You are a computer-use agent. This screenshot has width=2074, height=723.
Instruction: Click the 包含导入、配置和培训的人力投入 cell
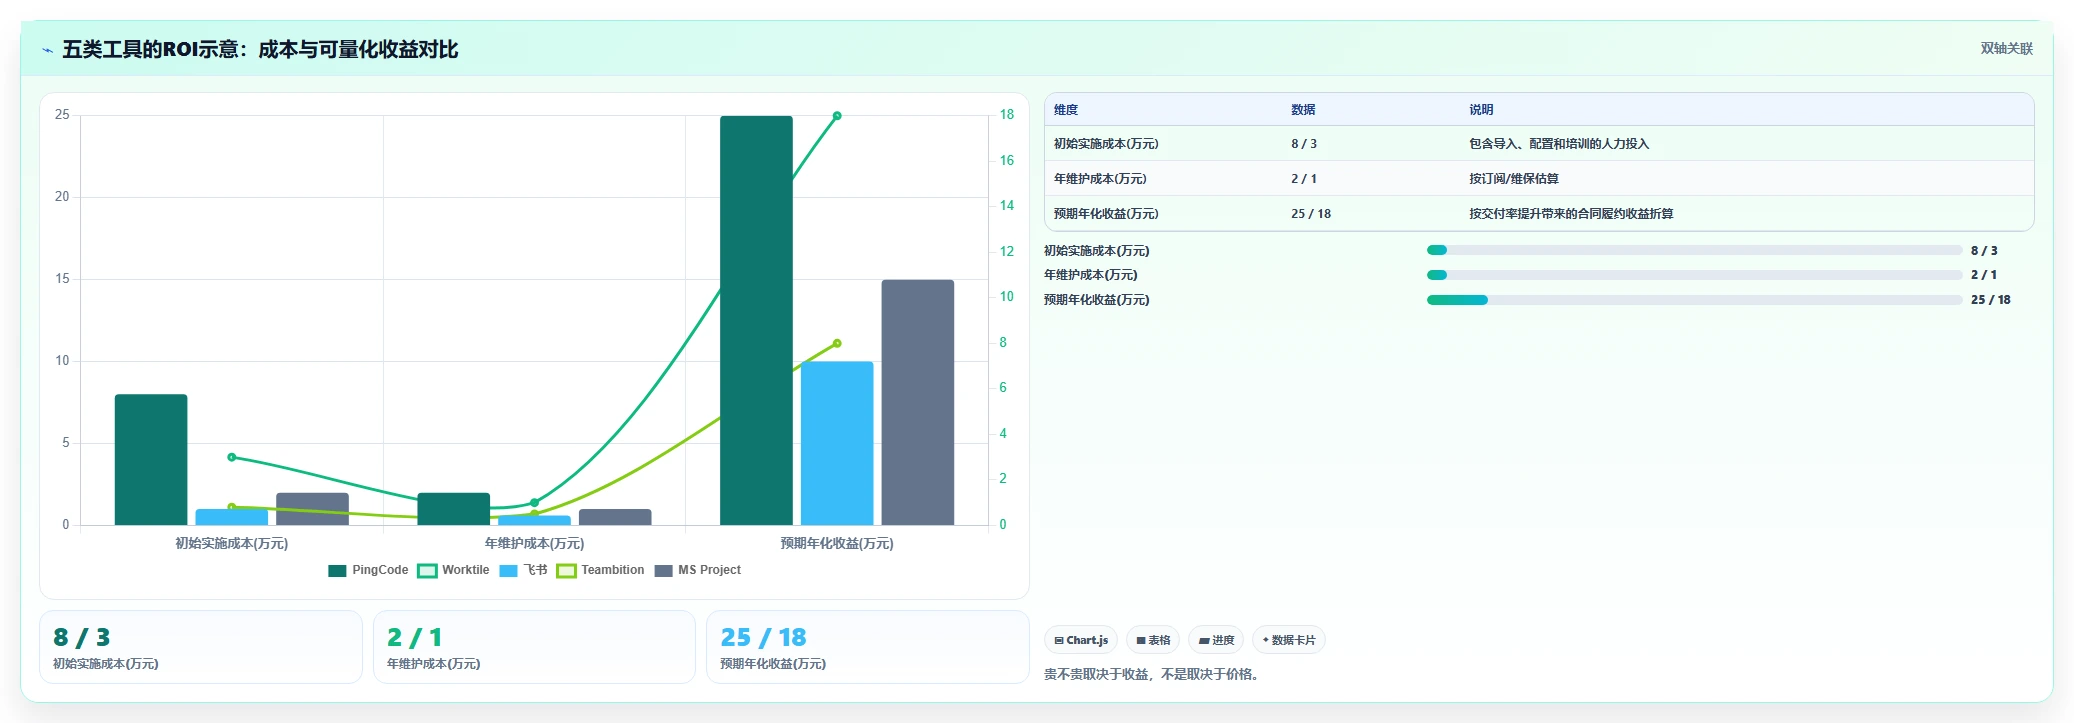pos(1559,144)
